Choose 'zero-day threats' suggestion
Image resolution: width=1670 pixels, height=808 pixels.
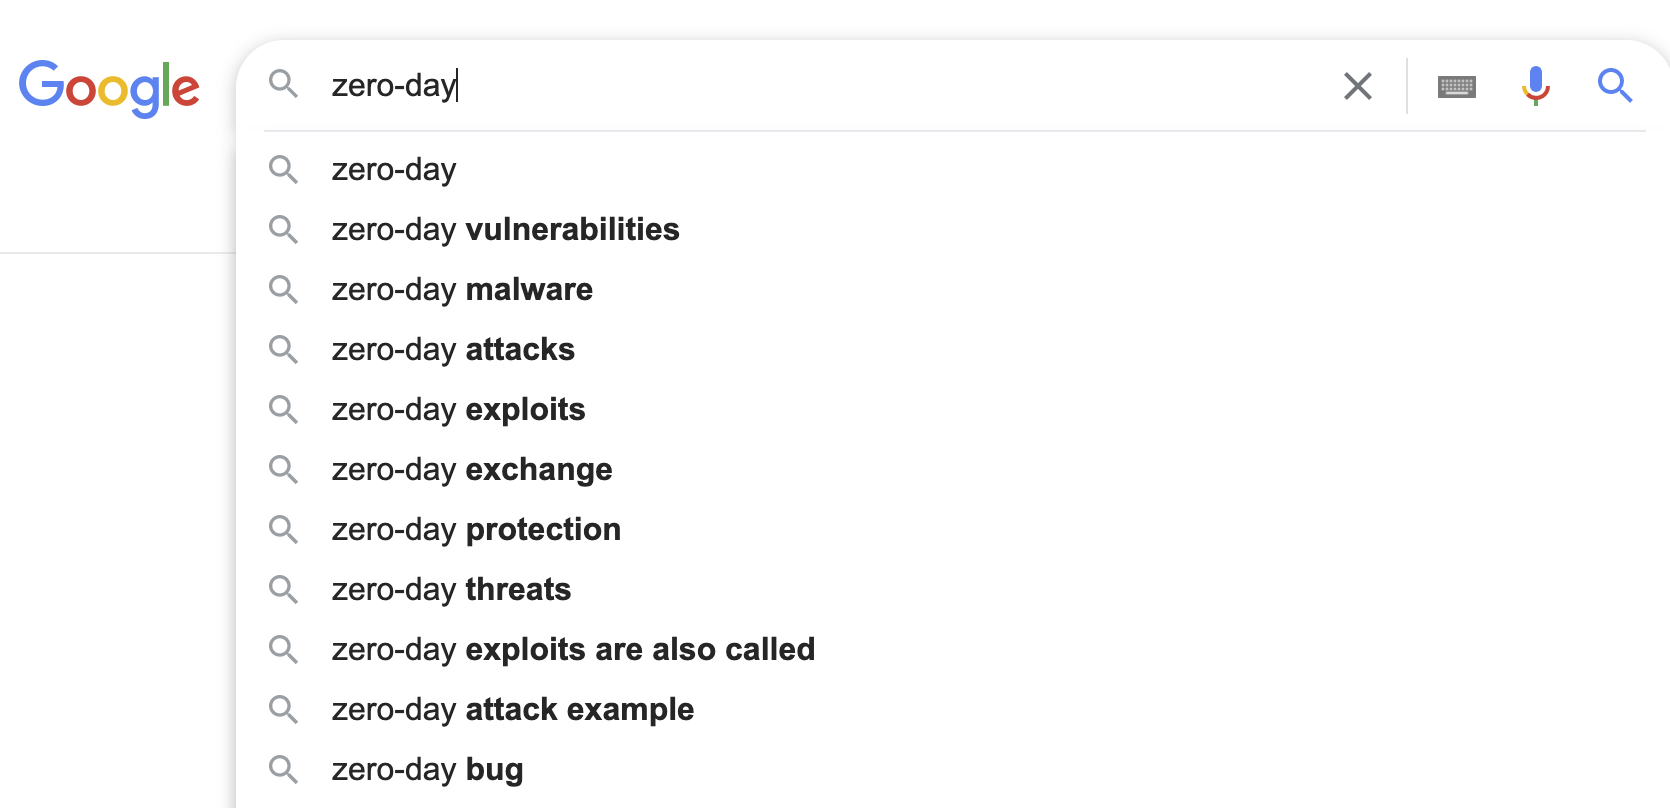click(451, 590)
